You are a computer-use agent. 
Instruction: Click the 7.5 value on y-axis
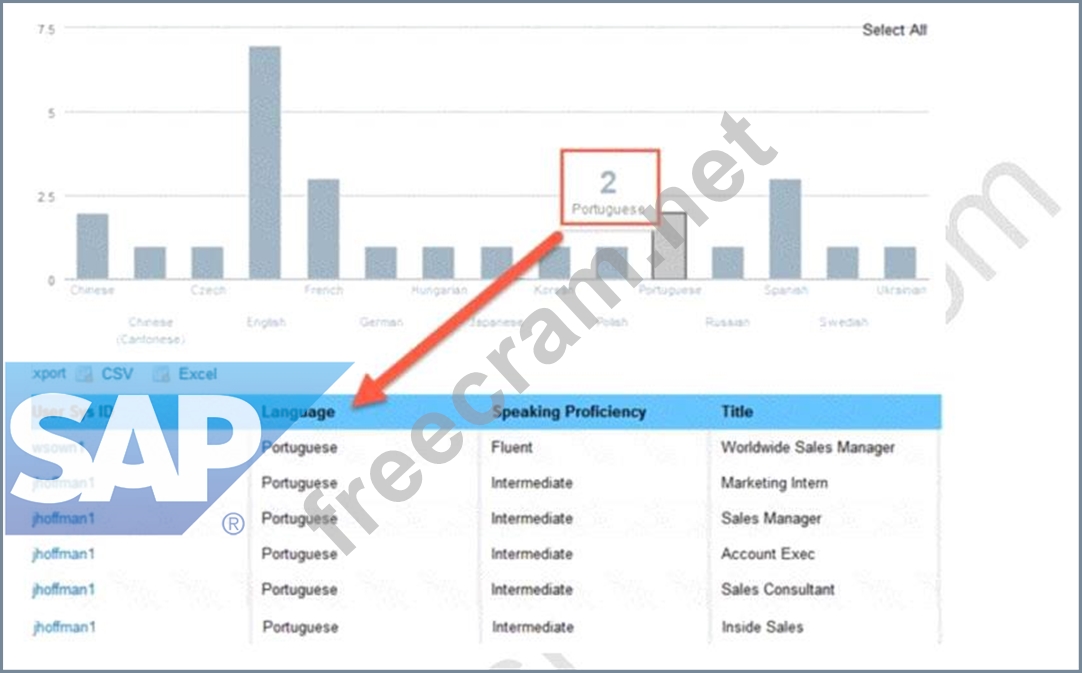click(46, 30)
